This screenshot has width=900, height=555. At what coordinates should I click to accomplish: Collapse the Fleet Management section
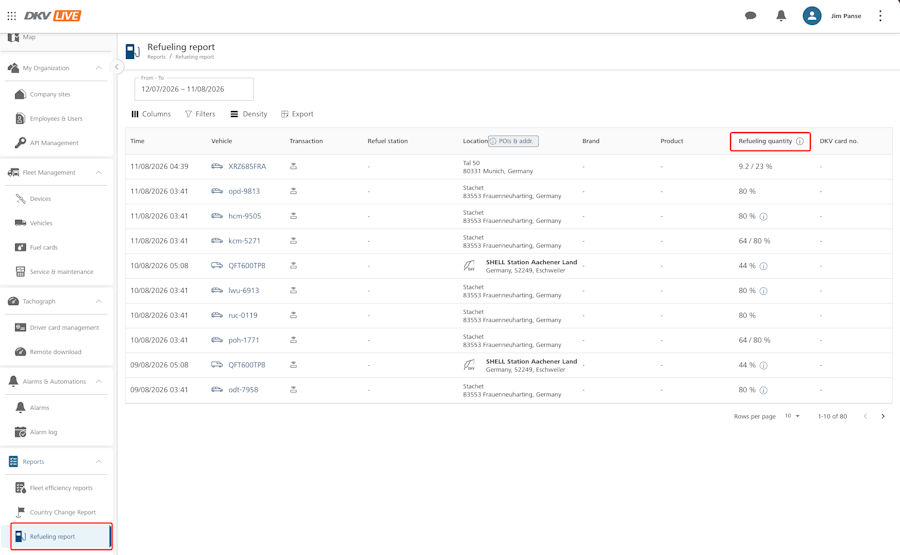(x=99, y=172)
